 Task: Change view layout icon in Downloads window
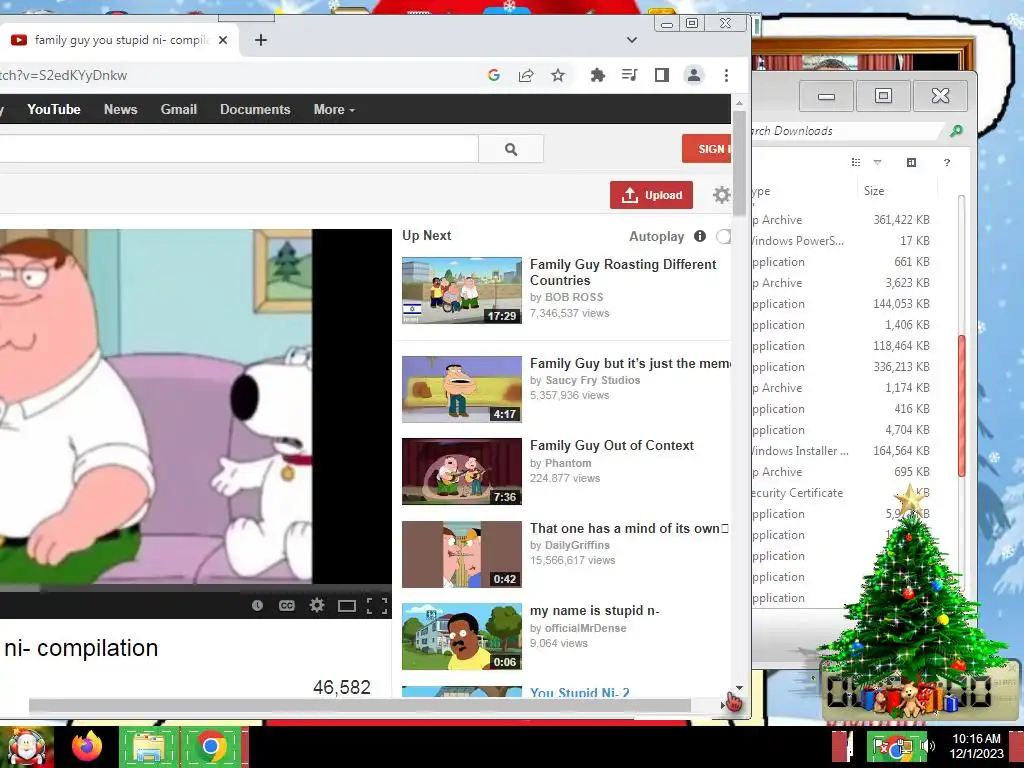(856, 162)
